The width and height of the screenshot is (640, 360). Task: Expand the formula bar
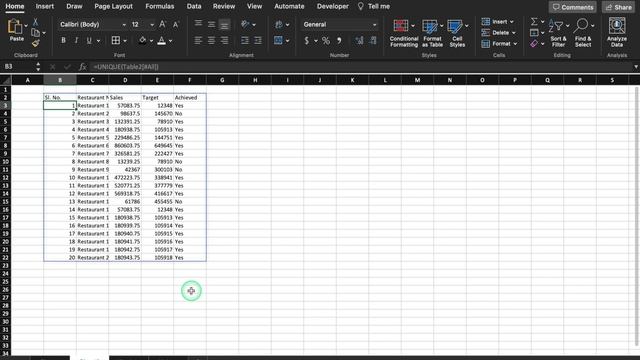point(636,67)
